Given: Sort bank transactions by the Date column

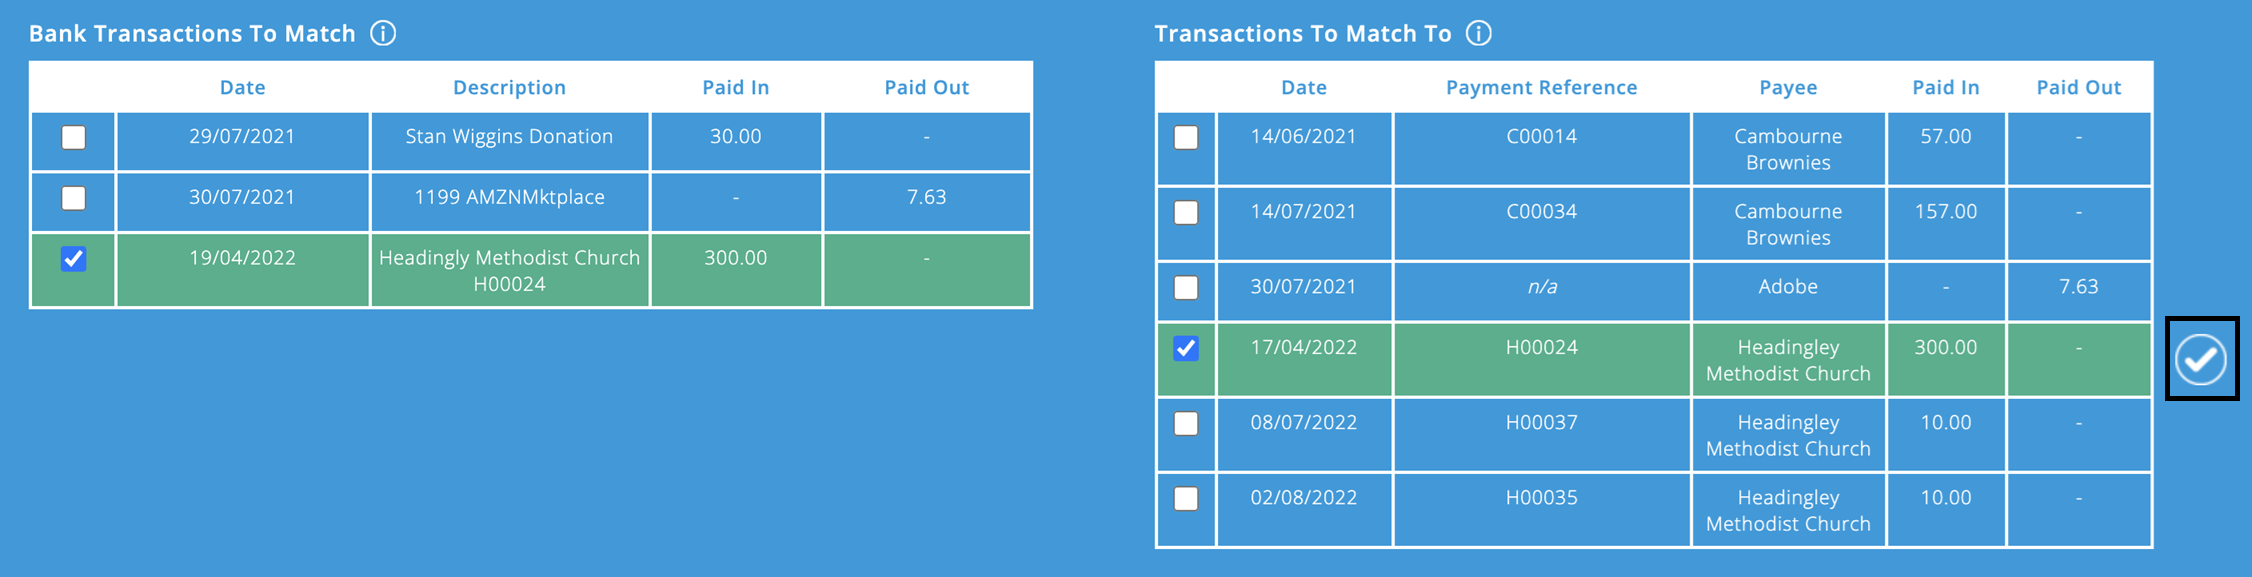Looking at the screenshot, I should click(242, 87).
